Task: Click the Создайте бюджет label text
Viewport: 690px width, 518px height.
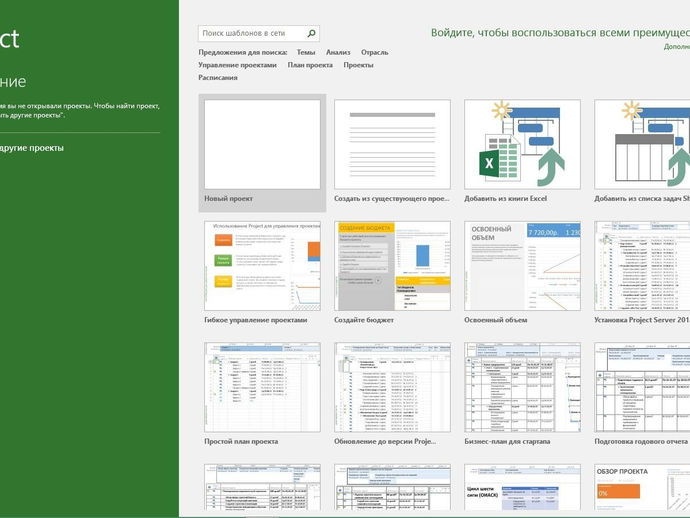Action: [364, 320]
